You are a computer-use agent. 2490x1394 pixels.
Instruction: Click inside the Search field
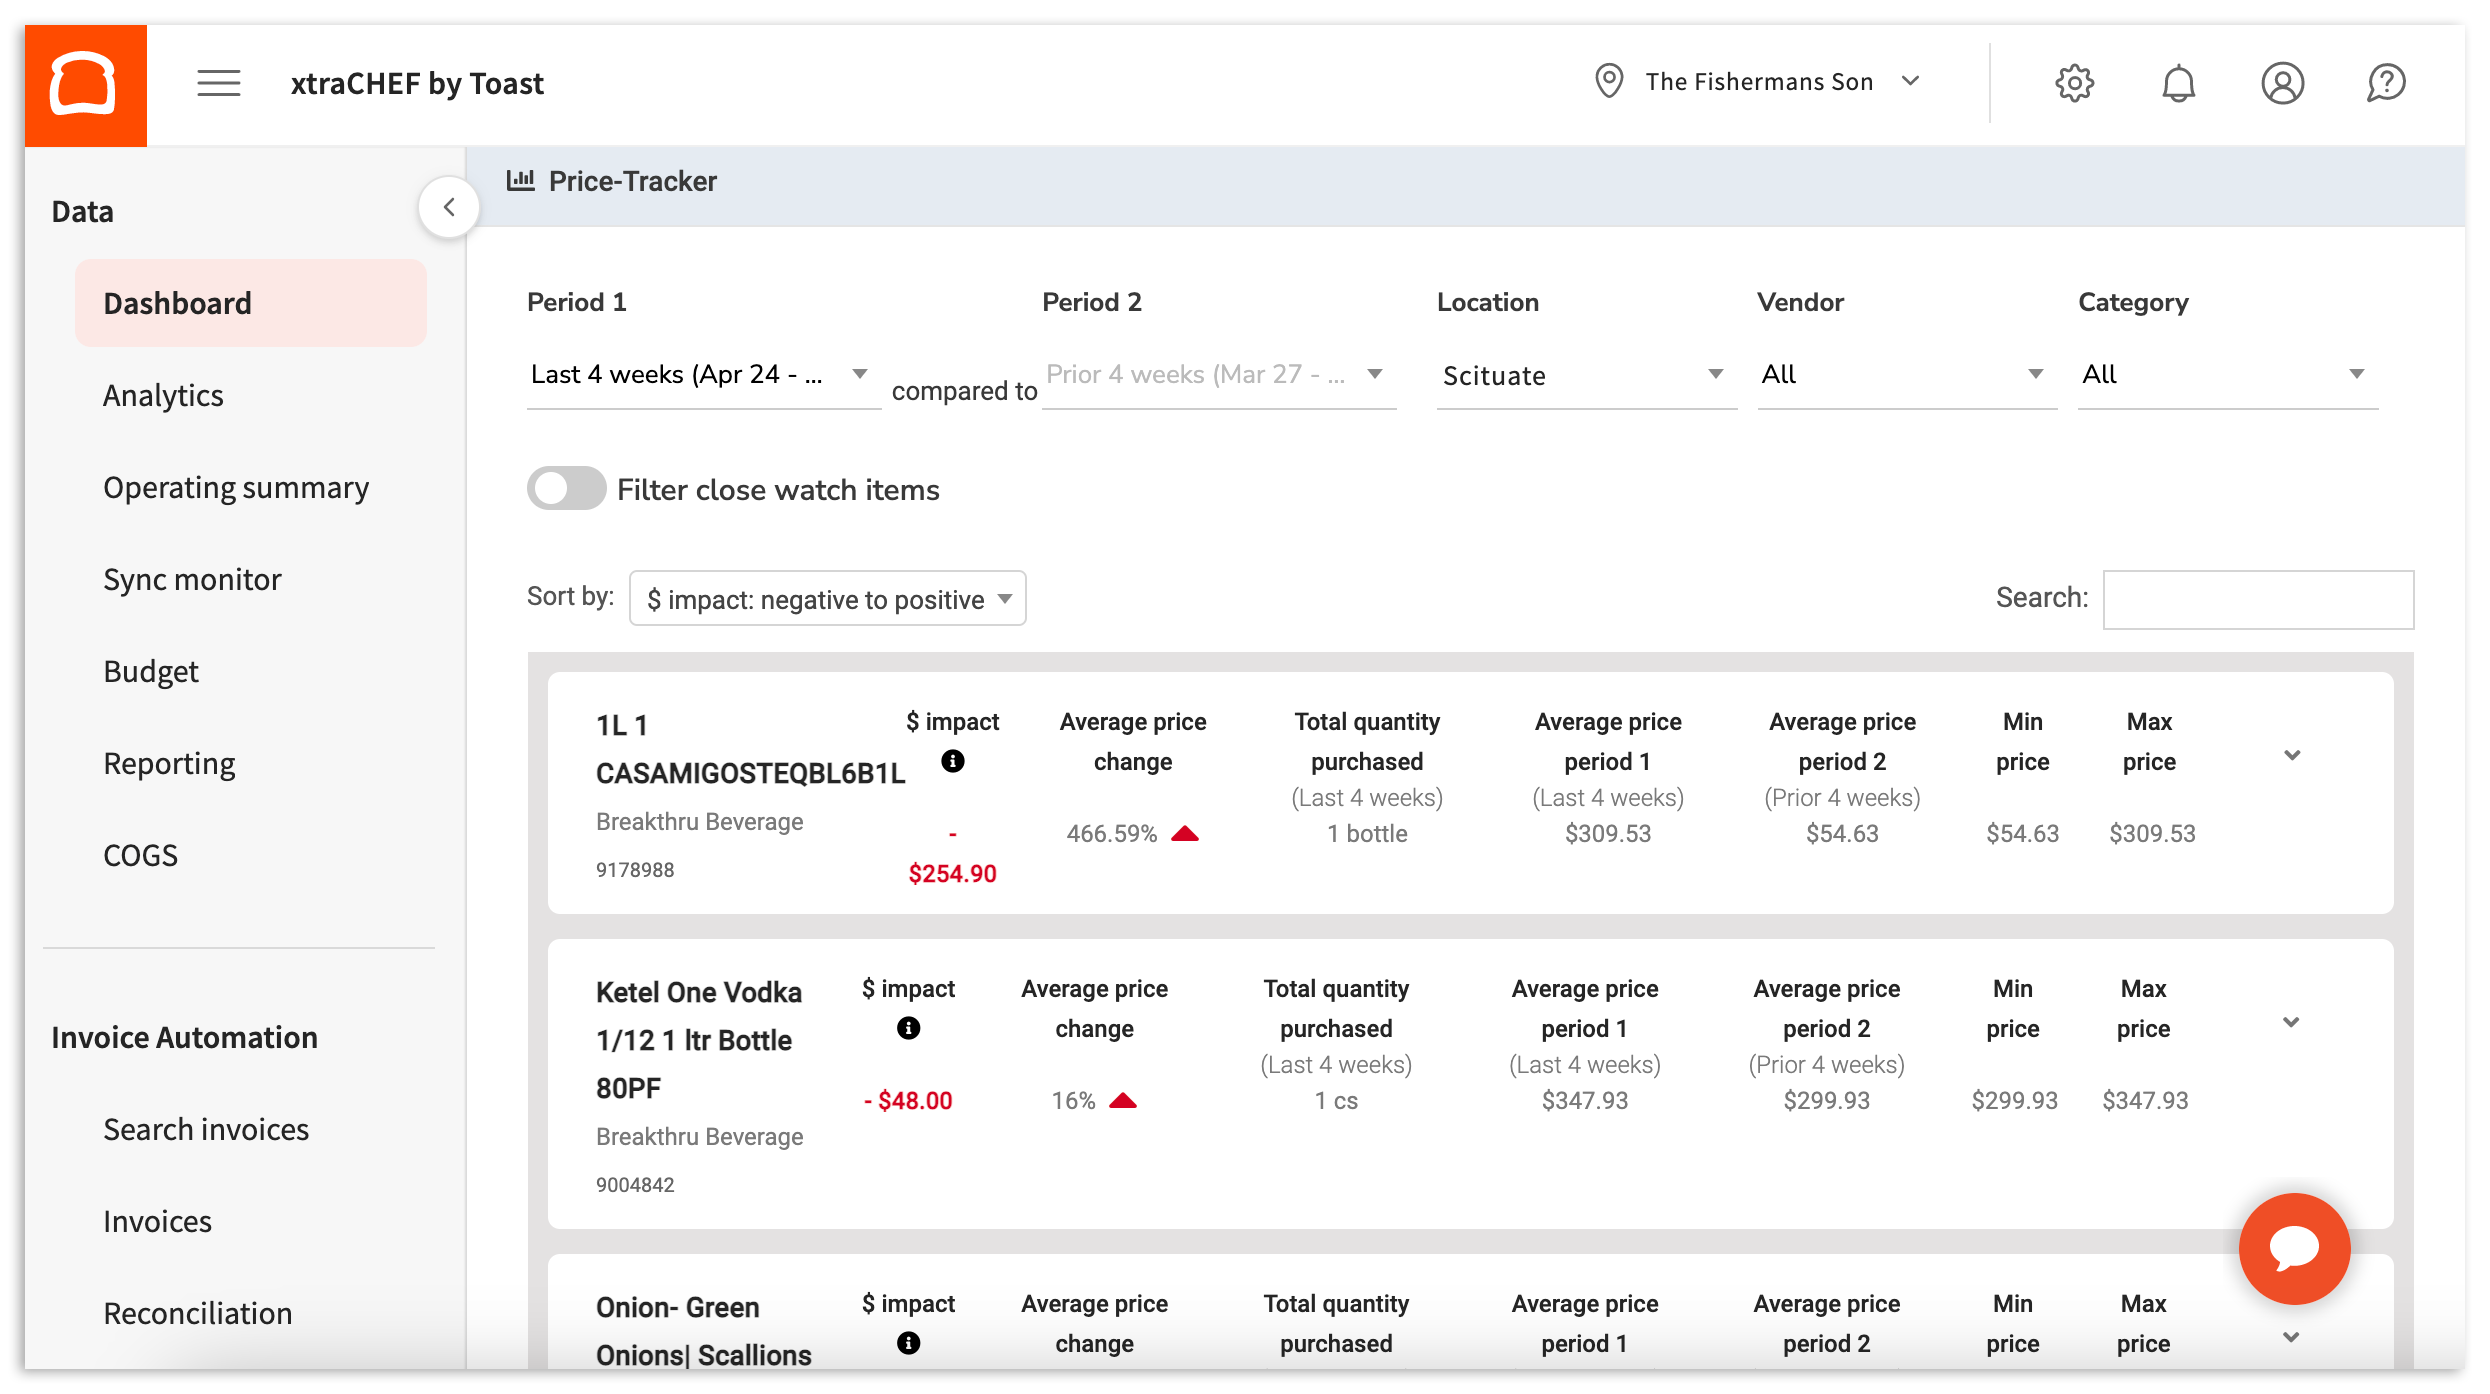2258,598
